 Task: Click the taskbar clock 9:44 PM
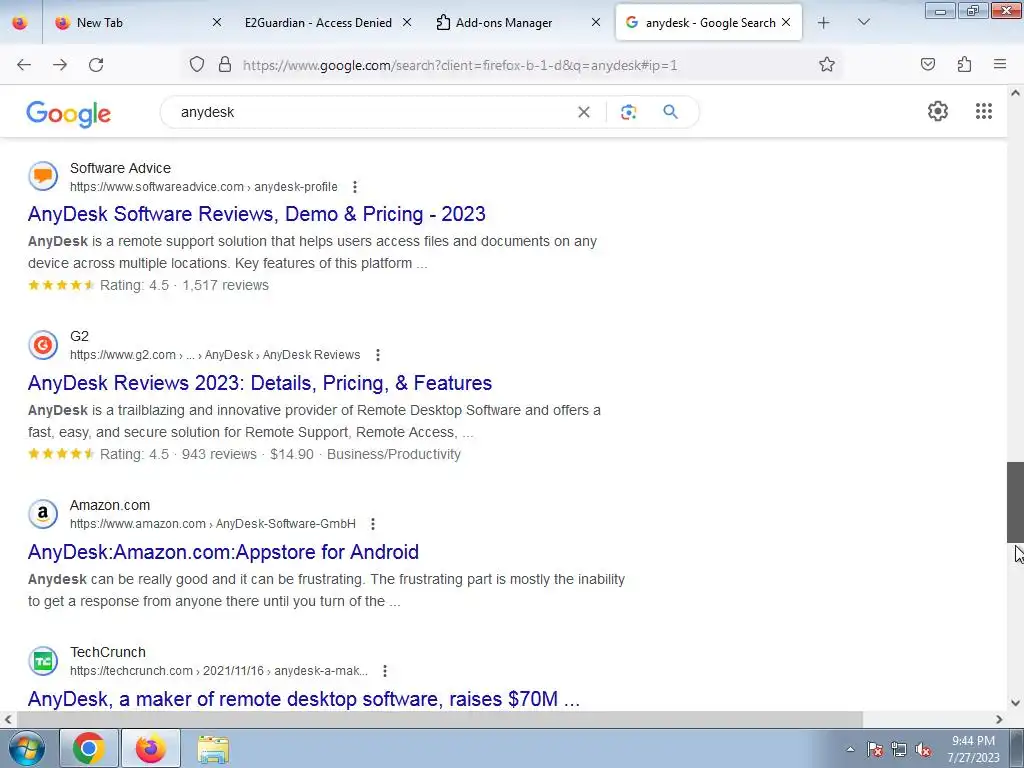(973, 741)
